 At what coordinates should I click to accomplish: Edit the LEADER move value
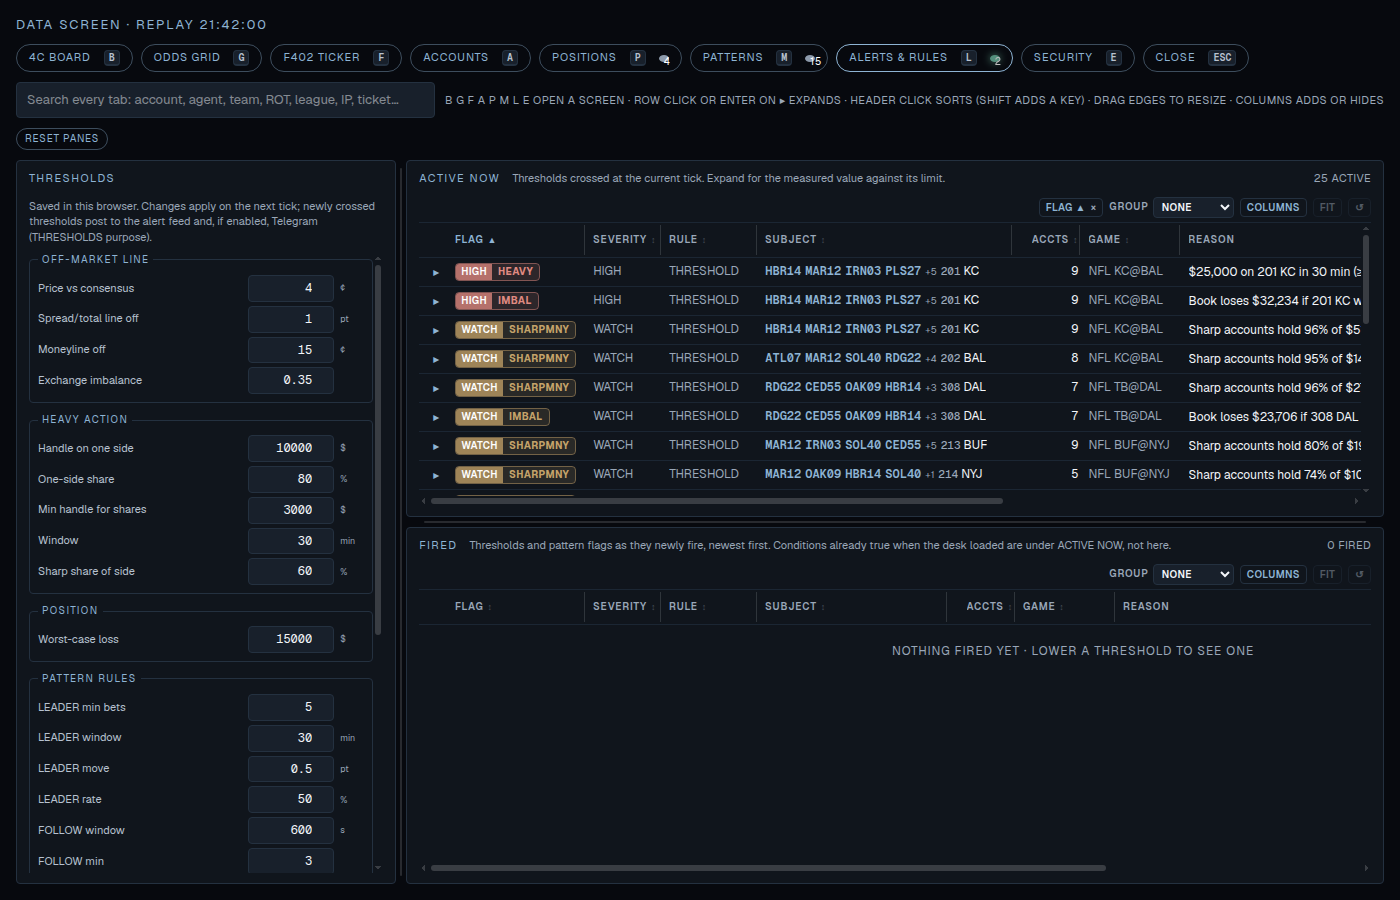[290, 769]
